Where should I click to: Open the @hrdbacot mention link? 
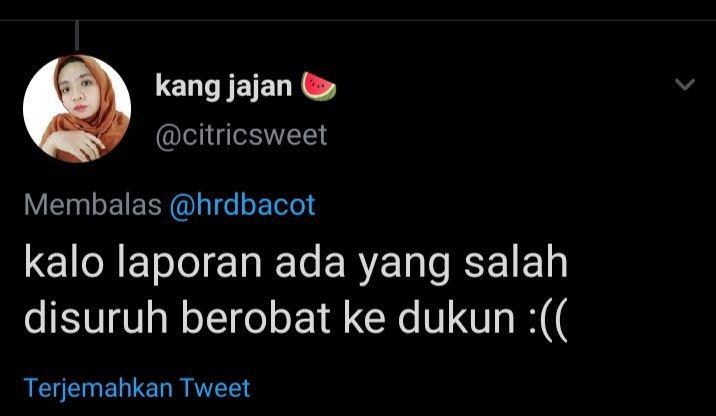[242, 205]
